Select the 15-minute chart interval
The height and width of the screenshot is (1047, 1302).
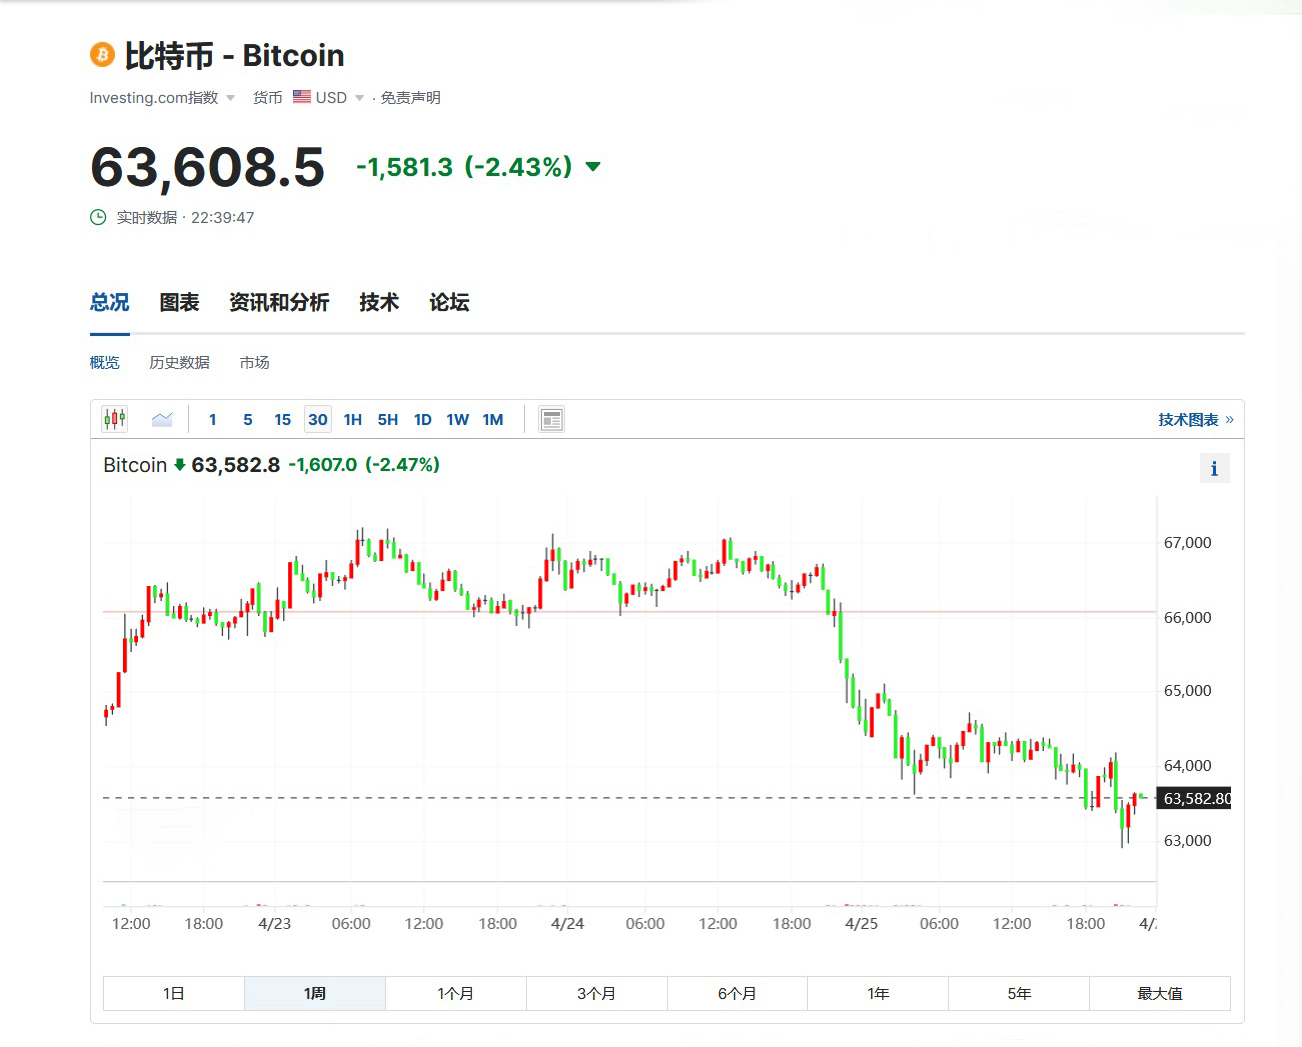point(283,420)
